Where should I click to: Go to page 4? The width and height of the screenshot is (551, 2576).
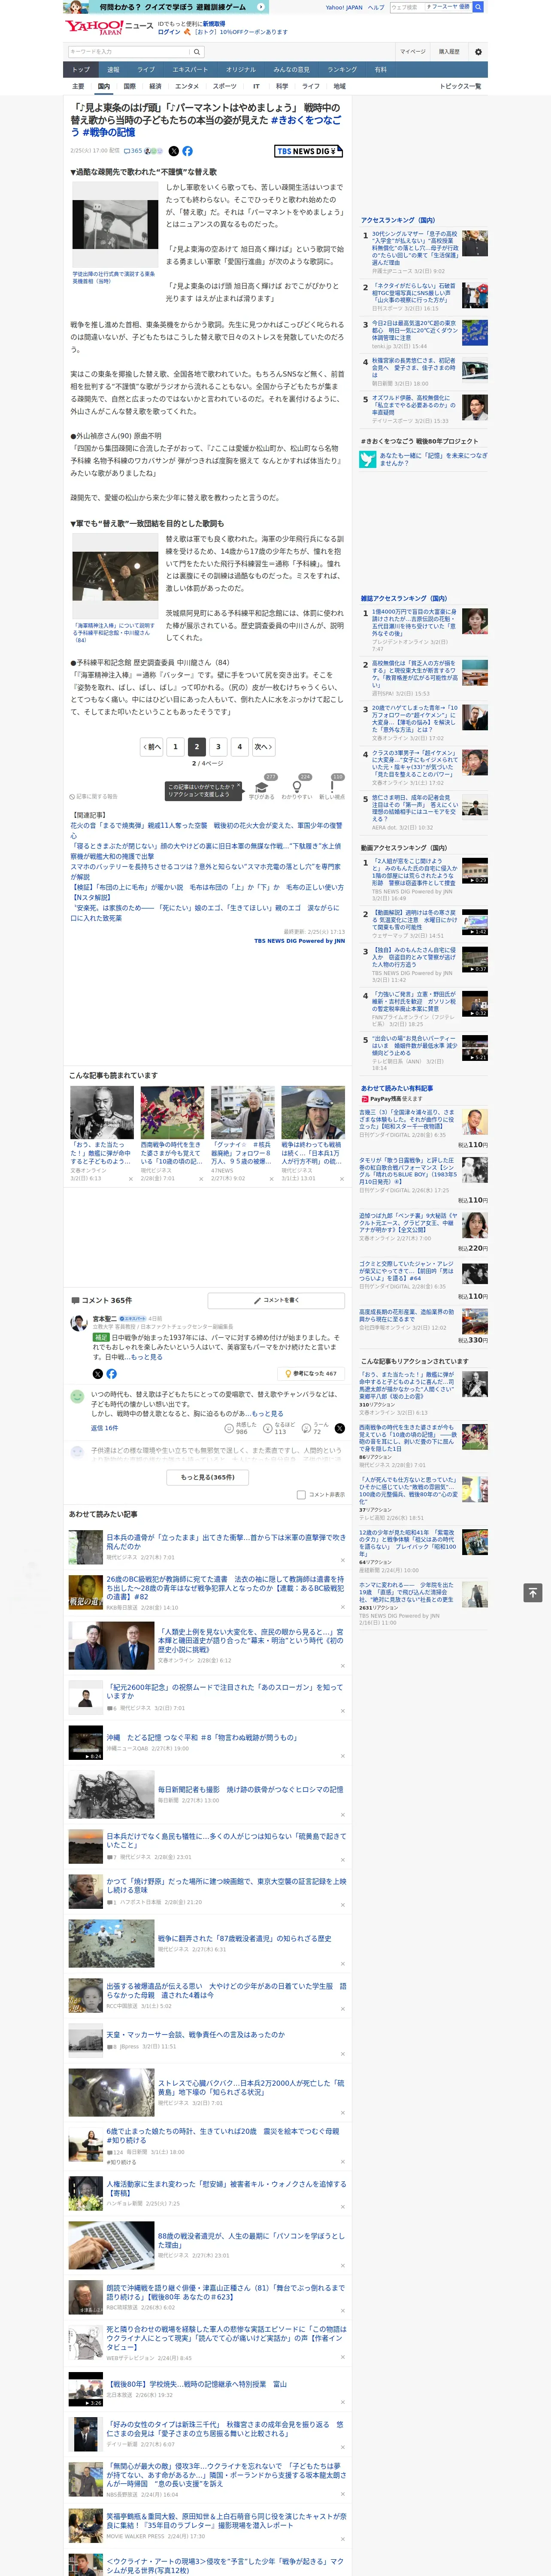[x=239, y=746]
